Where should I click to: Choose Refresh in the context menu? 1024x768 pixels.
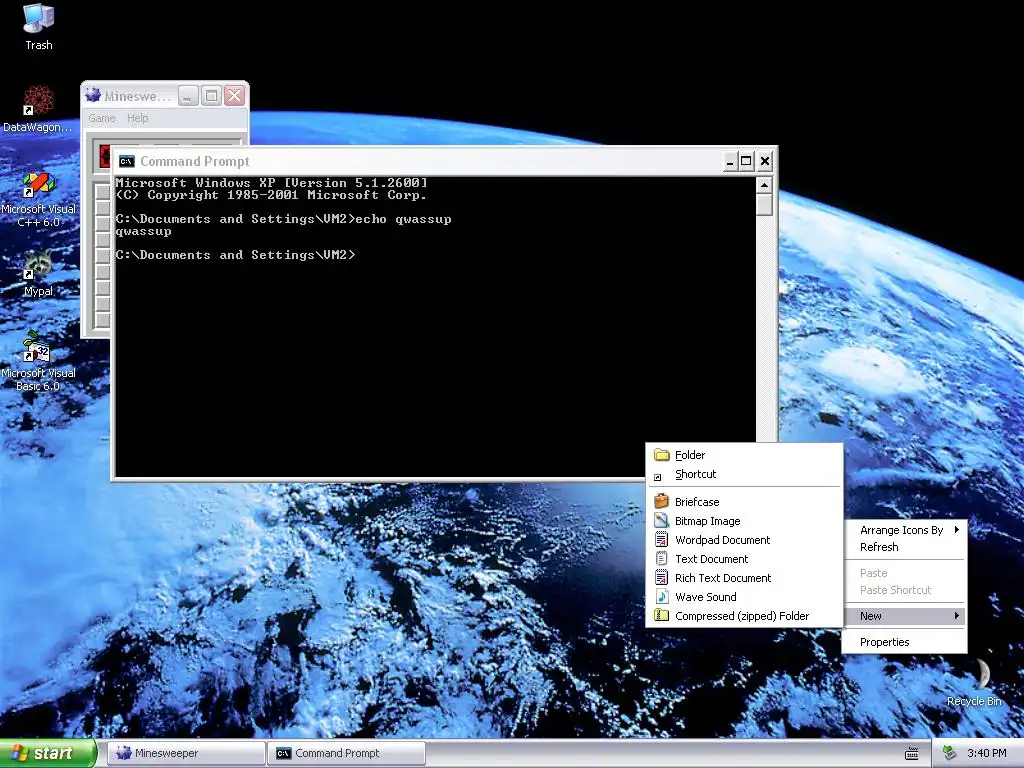tap(904, 547)
